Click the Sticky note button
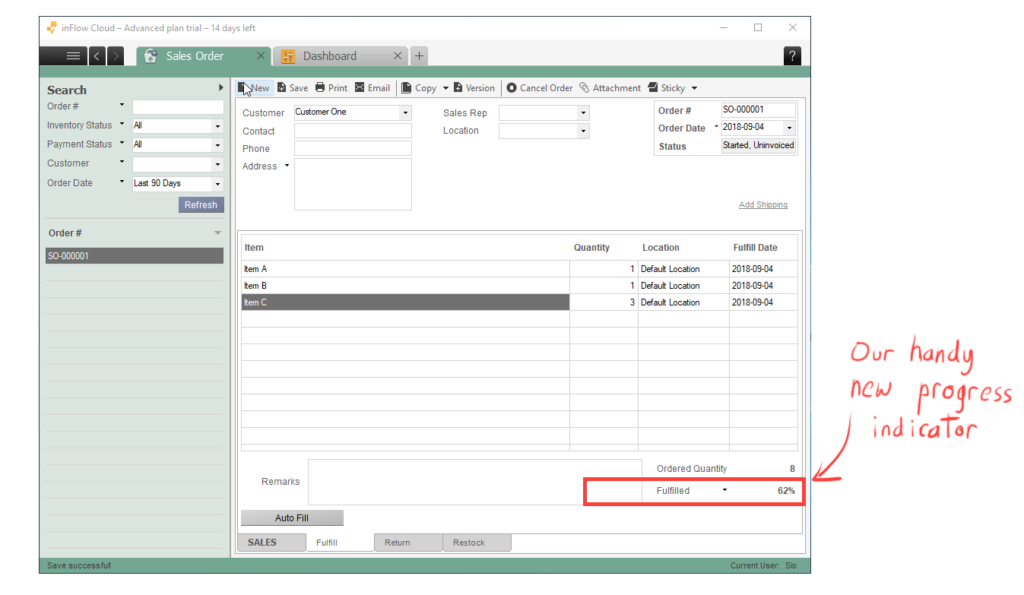 click(666, 88)
